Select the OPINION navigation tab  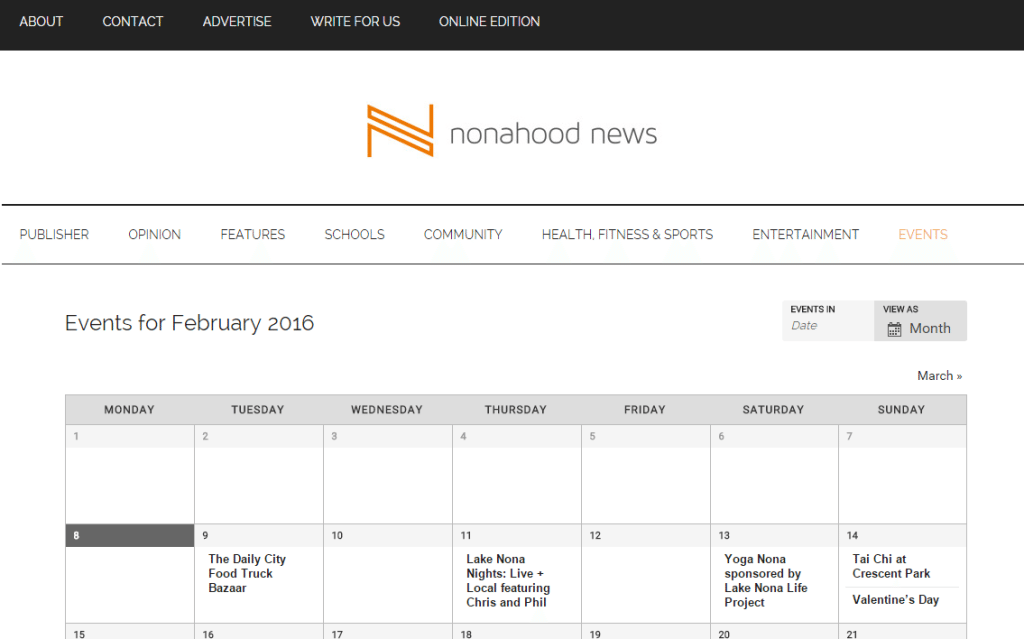click(154, 234)
